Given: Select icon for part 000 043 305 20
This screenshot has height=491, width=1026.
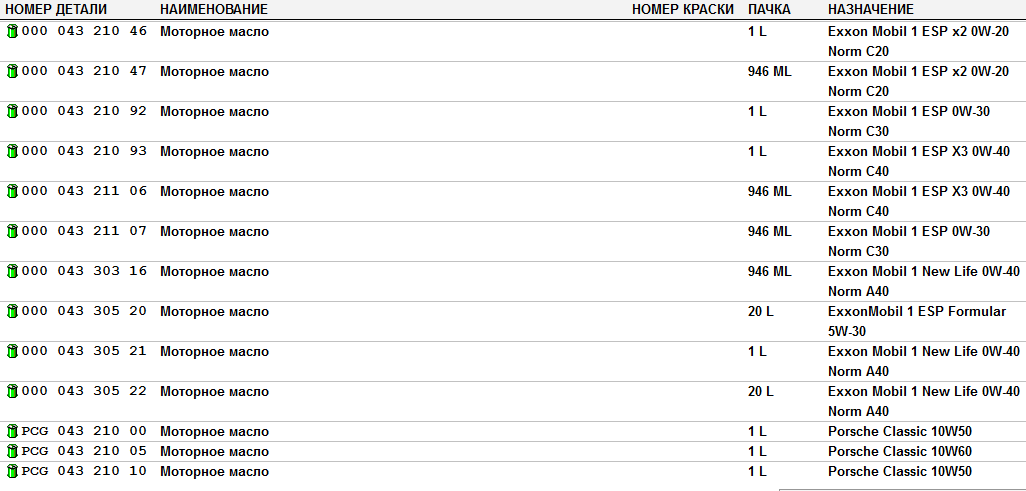Looking at the screenshot, I should click(x=12, y=311).
